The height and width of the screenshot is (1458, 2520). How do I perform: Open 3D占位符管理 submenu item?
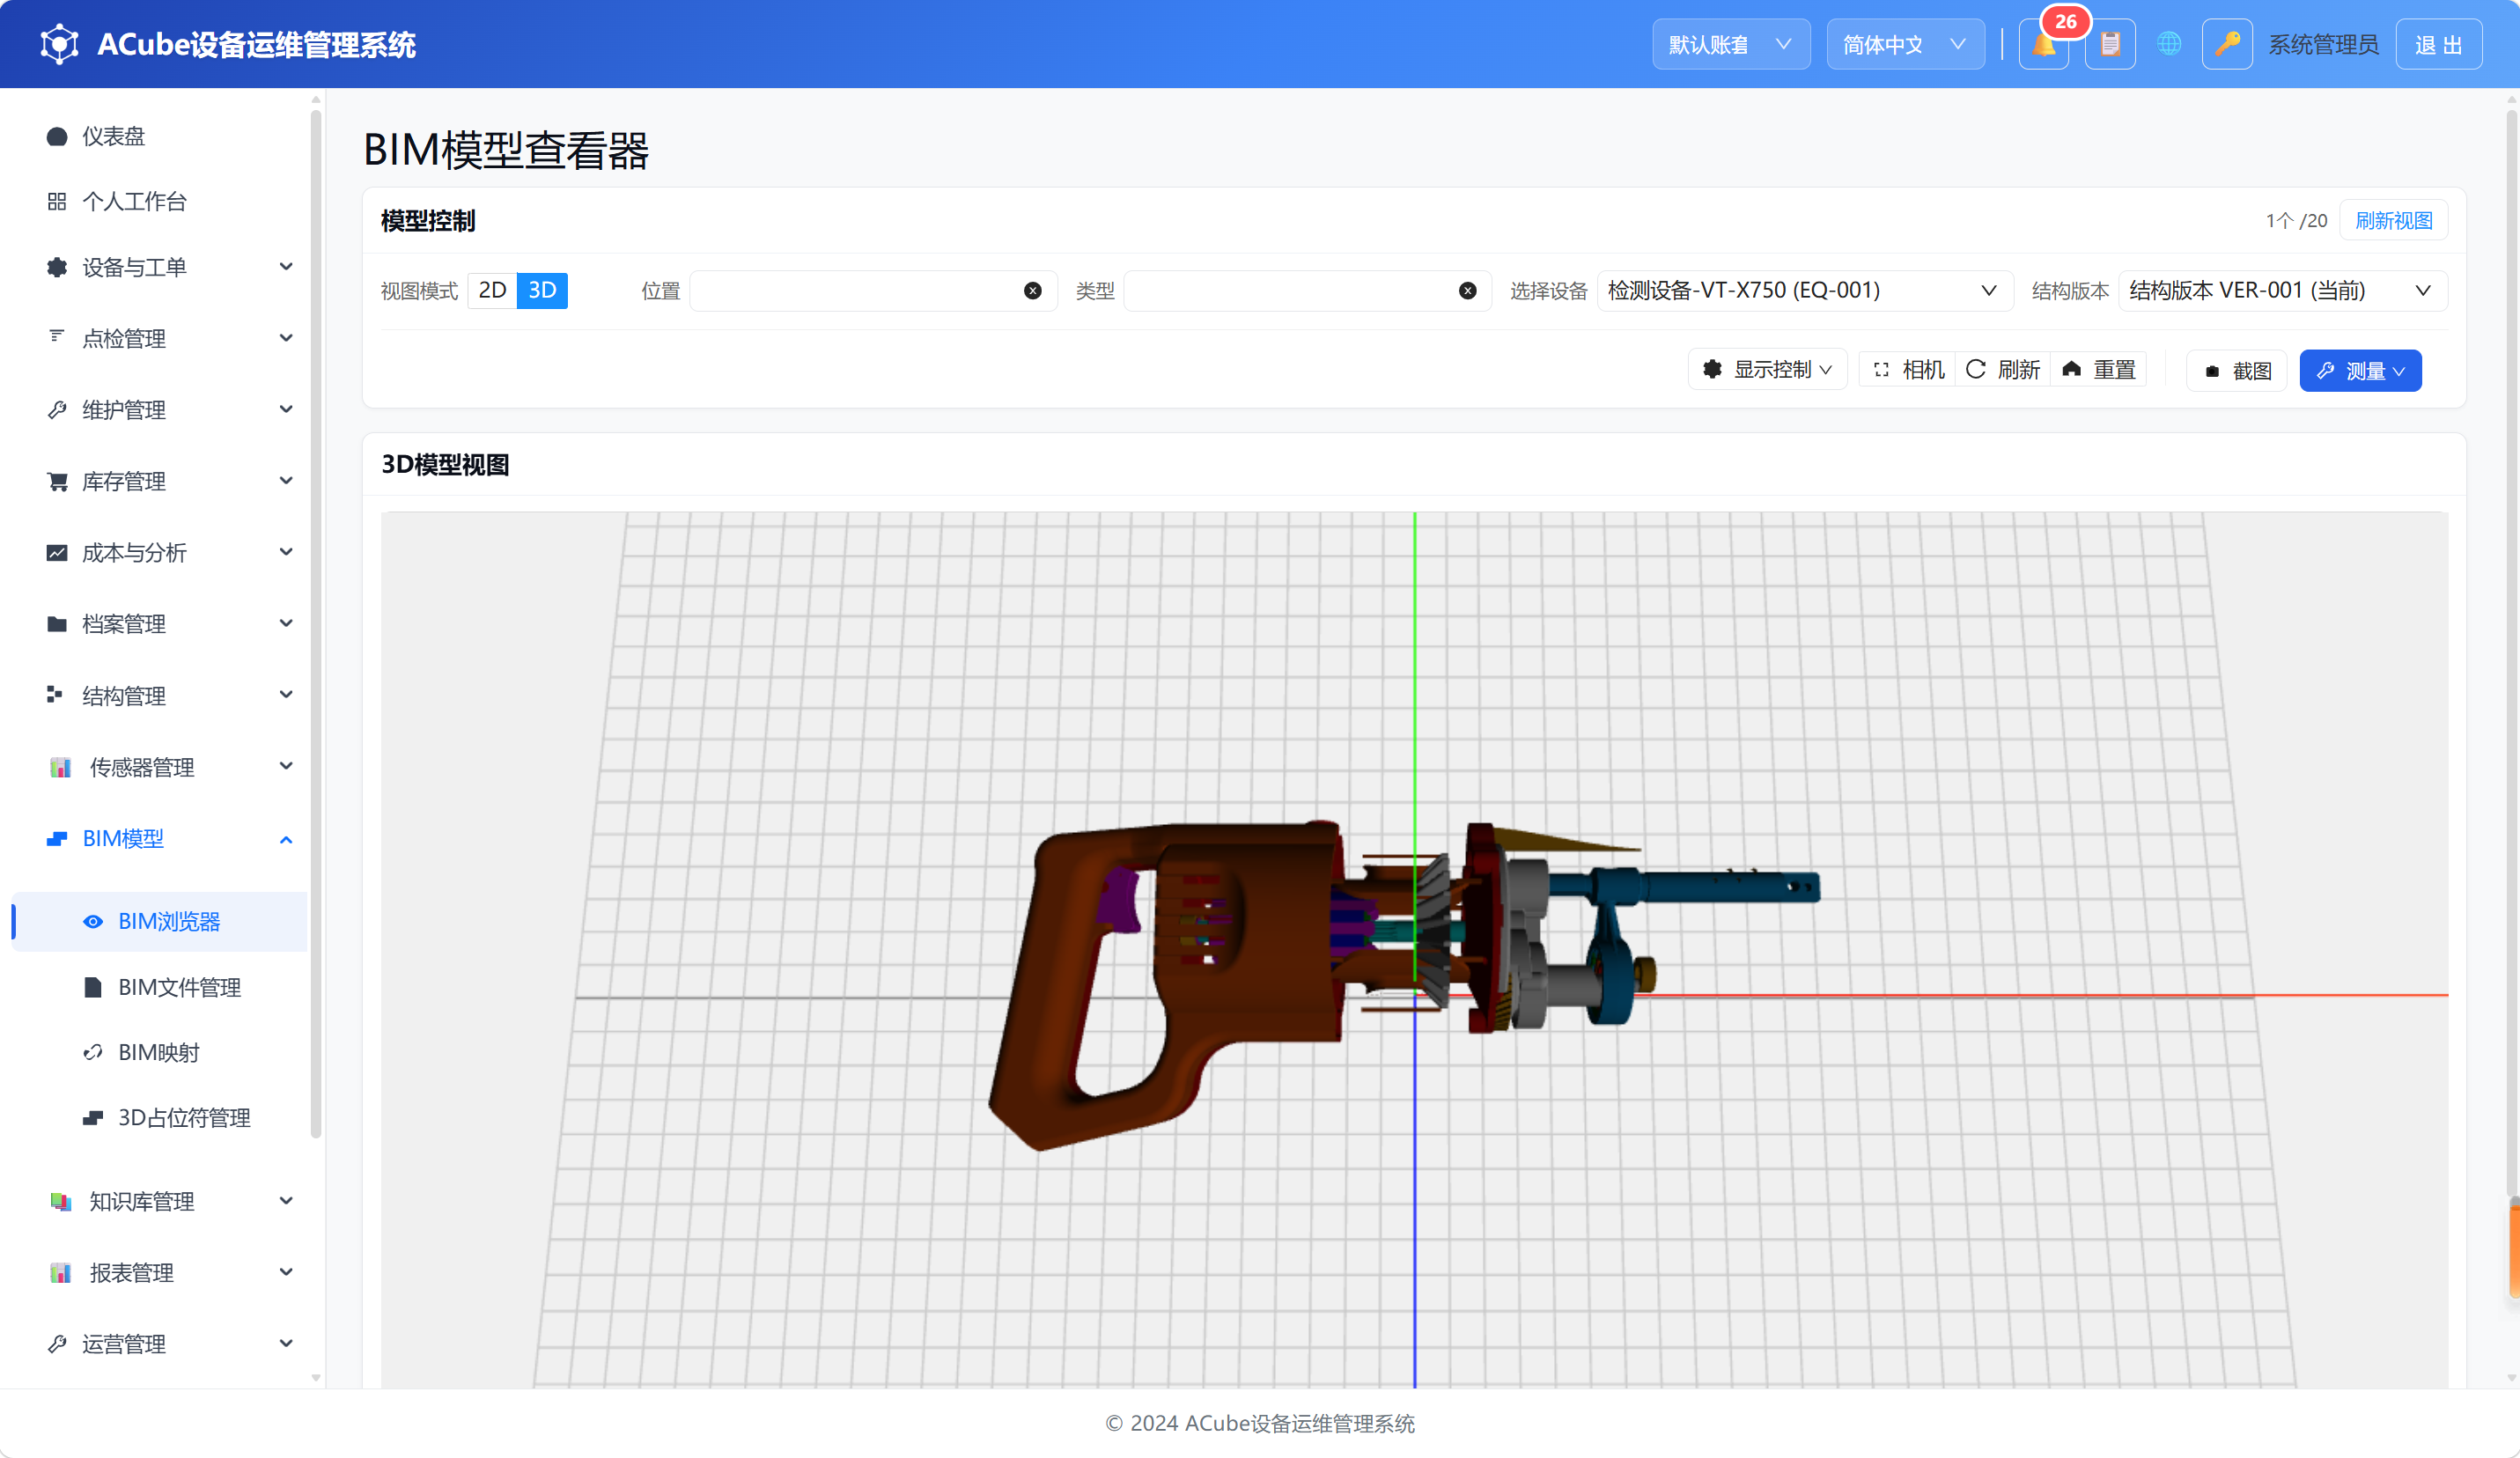160,1118
